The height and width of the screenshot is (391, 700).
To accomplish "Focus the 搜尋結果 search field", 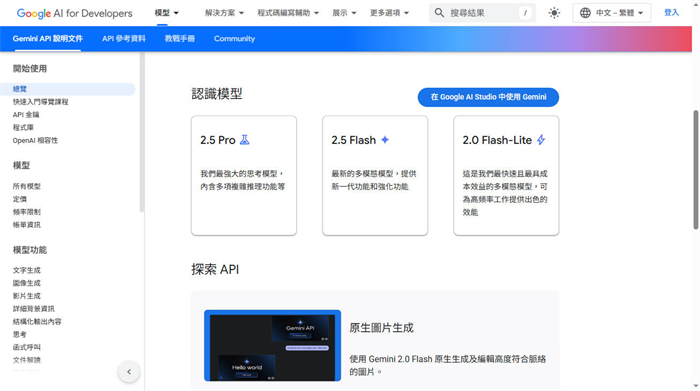I will [483, 13].
